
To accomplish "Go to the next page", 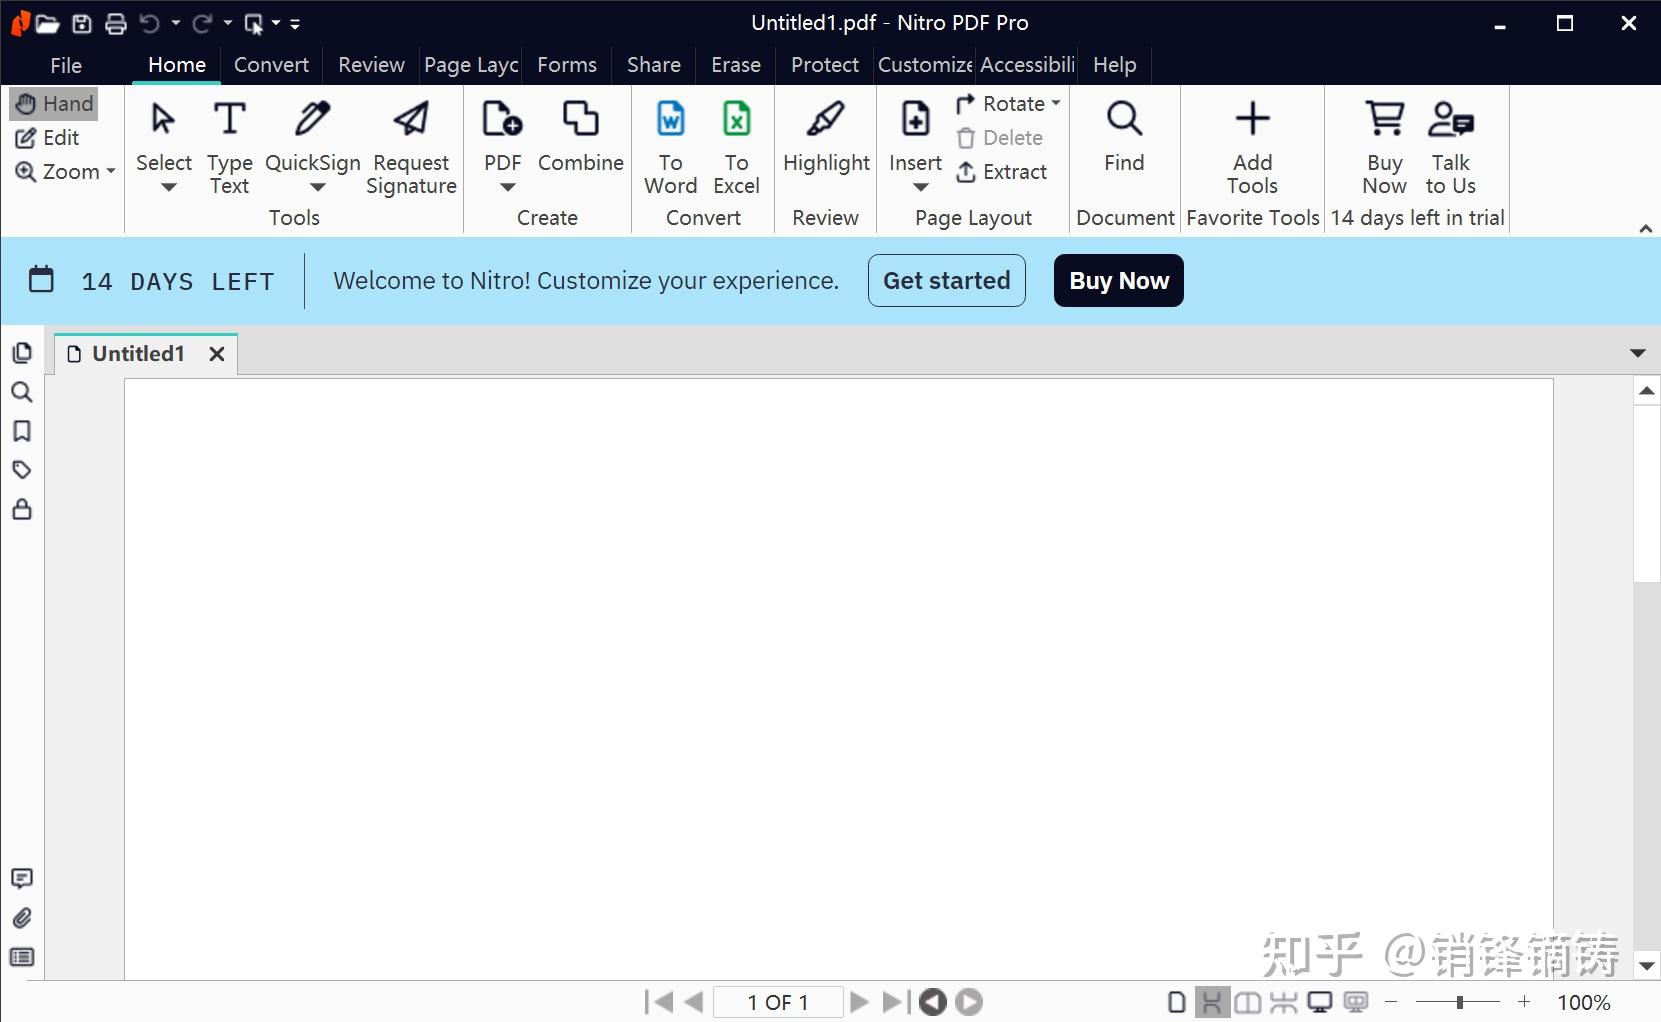I will tap(859, 1002).
